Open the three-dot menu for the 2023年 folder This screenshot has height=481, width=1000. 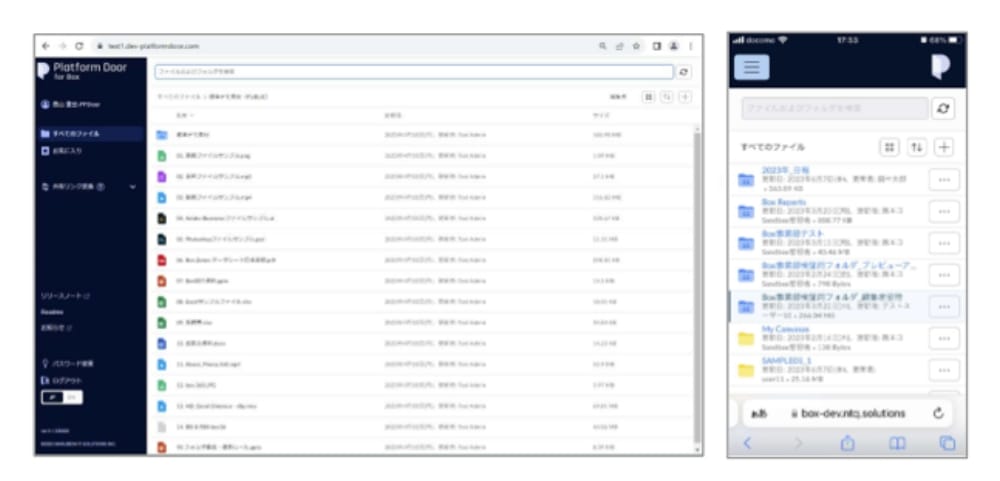(x=944, y=179)
